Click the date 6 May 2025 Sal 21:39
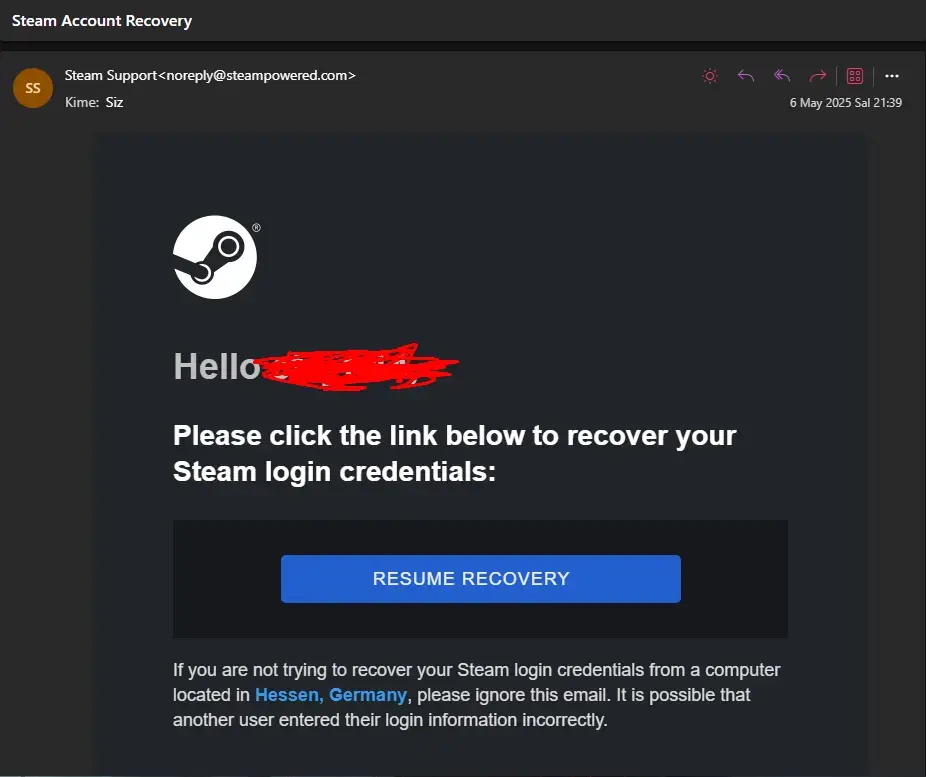 [x=846, y=103]
